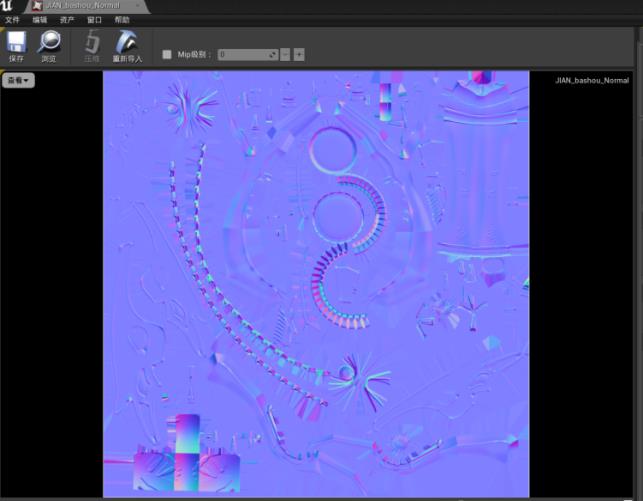The image size is (643, 501).
Task: Open the Window (窗口) menu
Action: 94,20
